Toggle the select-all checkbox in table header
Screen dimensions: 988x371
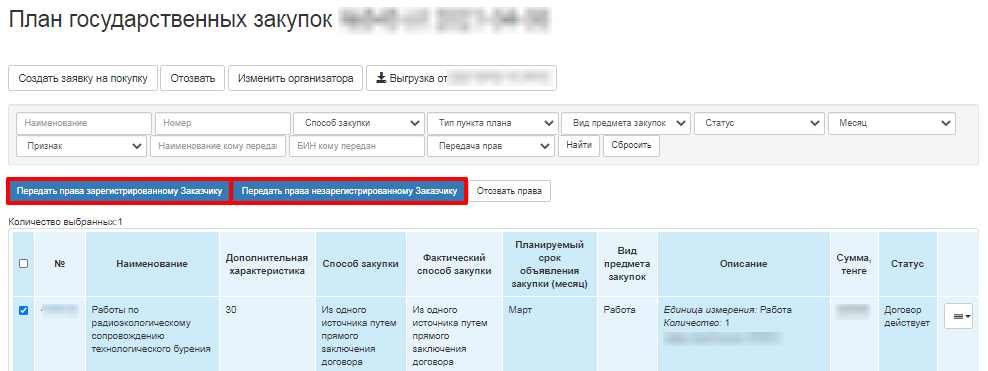(23, 264)
